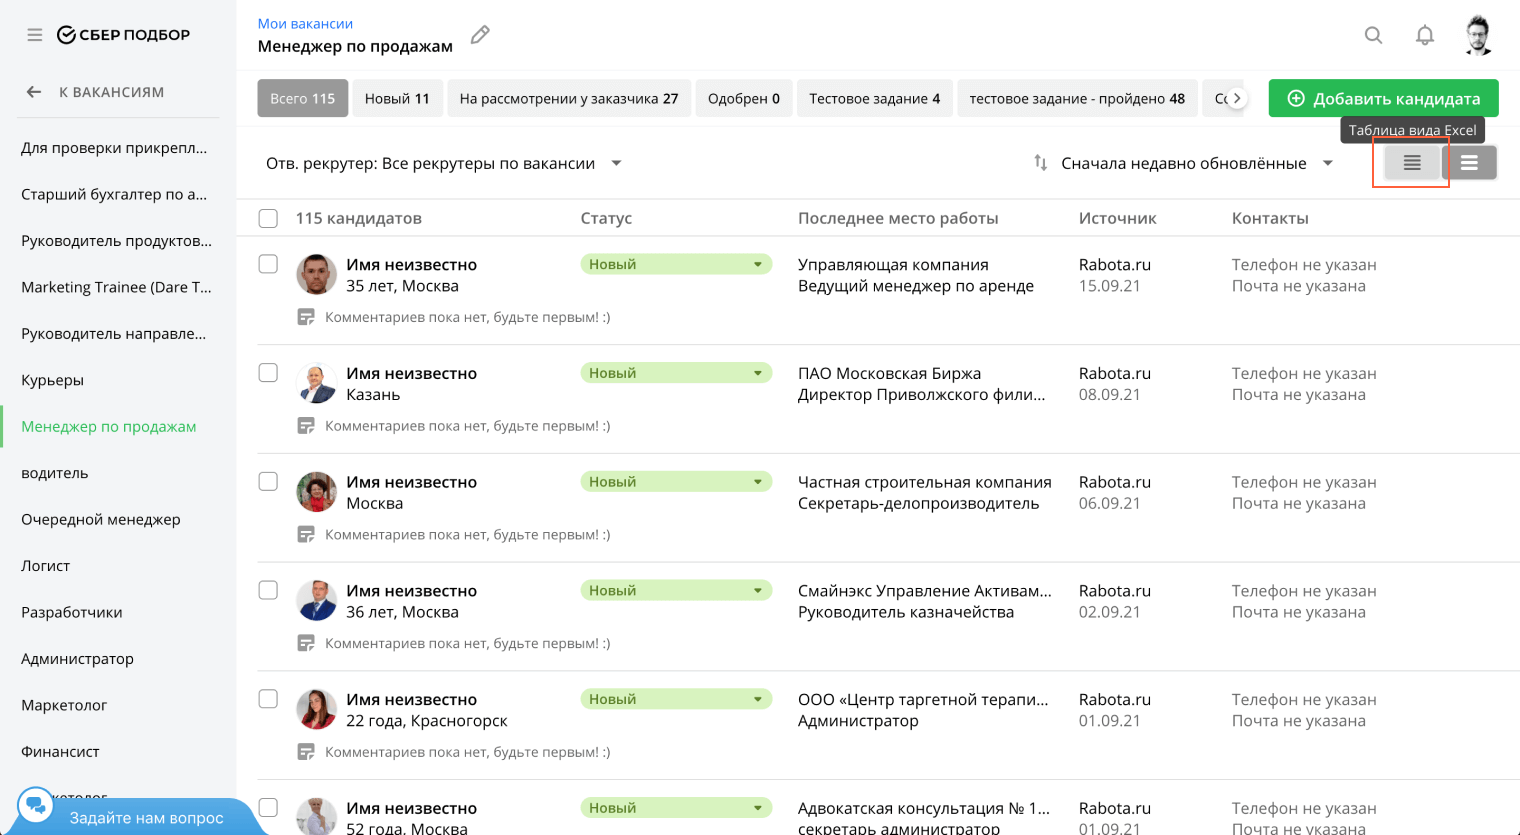
Task: Switch to Excel-style table view
Action: coord(1411,163)
